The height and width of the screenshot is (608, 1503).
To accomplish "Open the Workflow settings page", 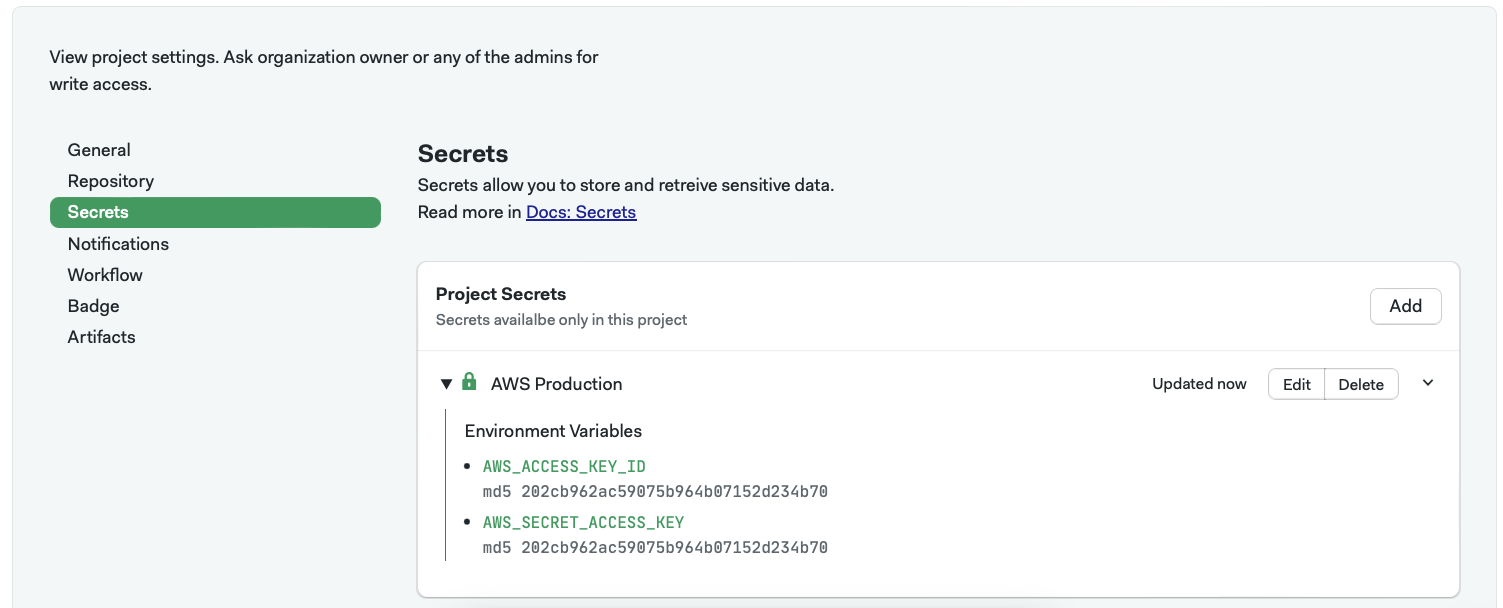I will [104, 274].
